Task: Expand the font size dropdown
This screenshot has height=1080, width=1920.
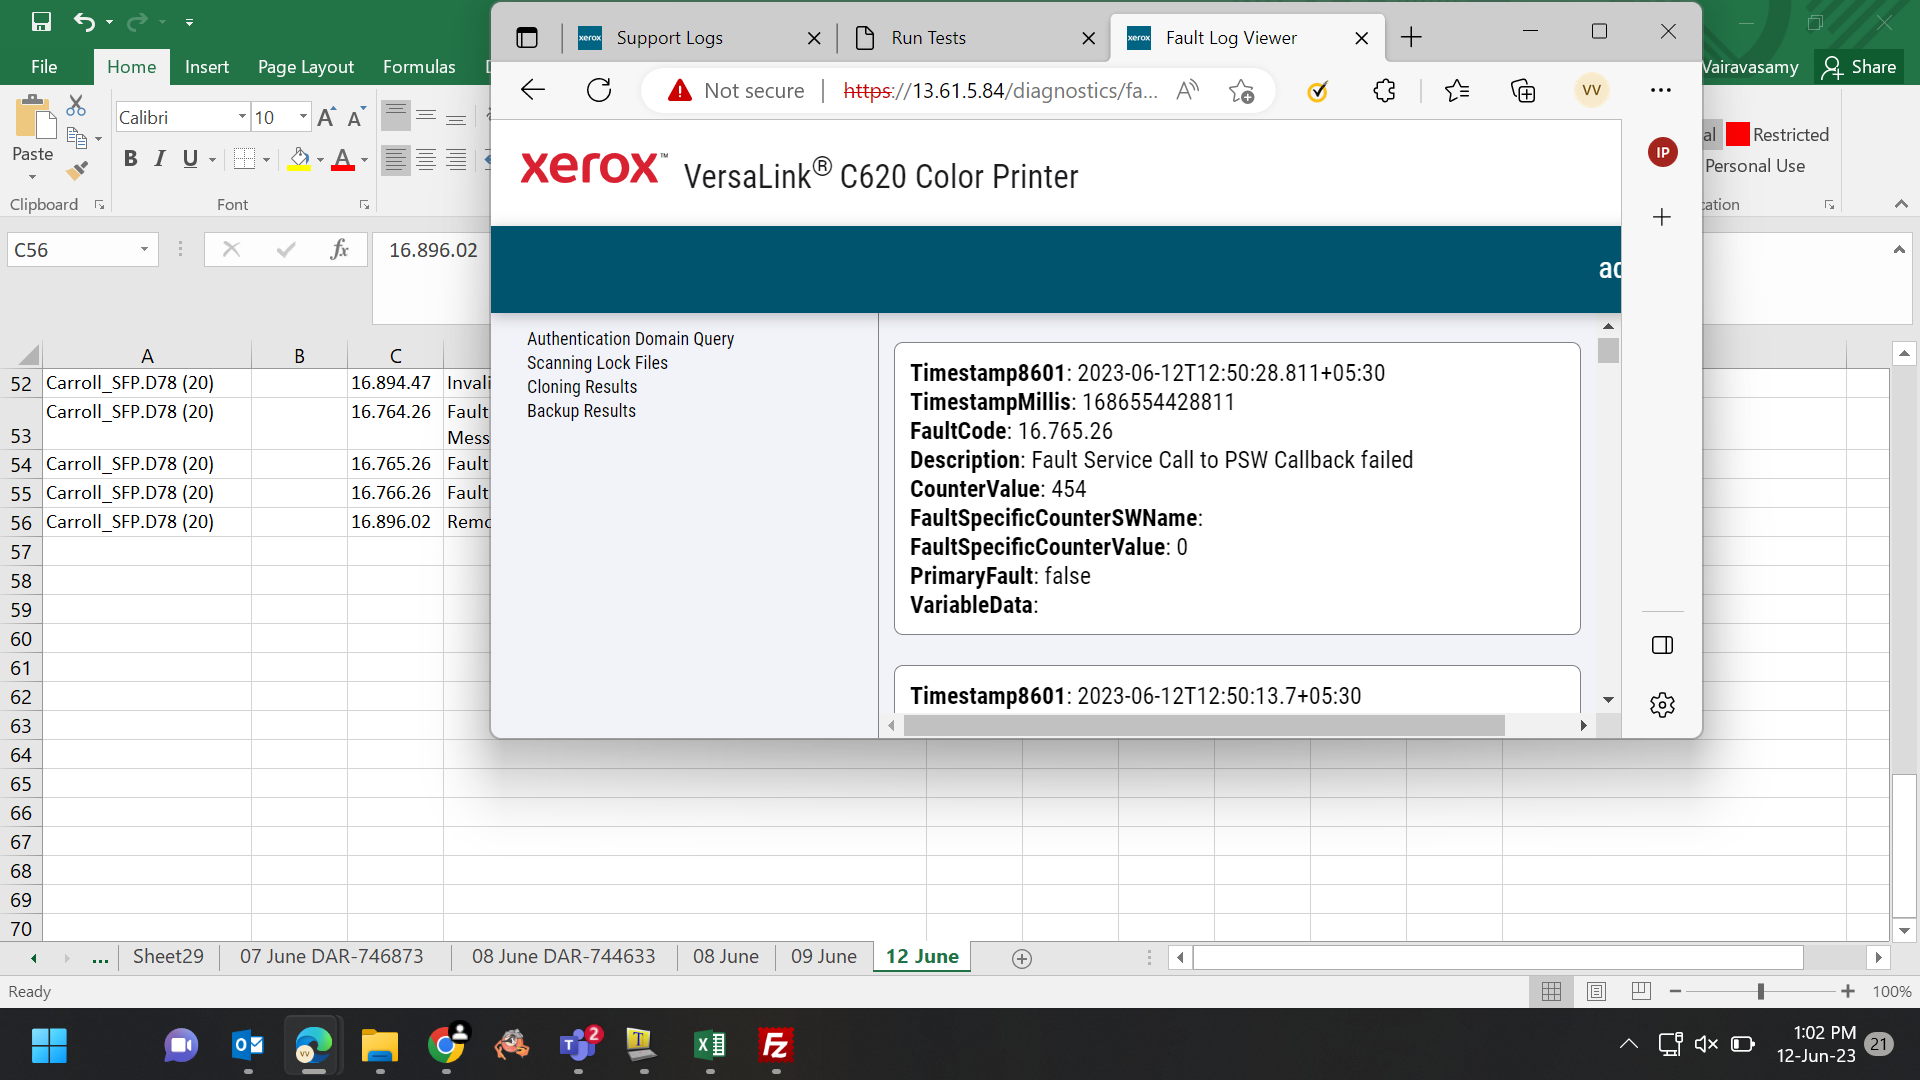Action: pos(303,117)
